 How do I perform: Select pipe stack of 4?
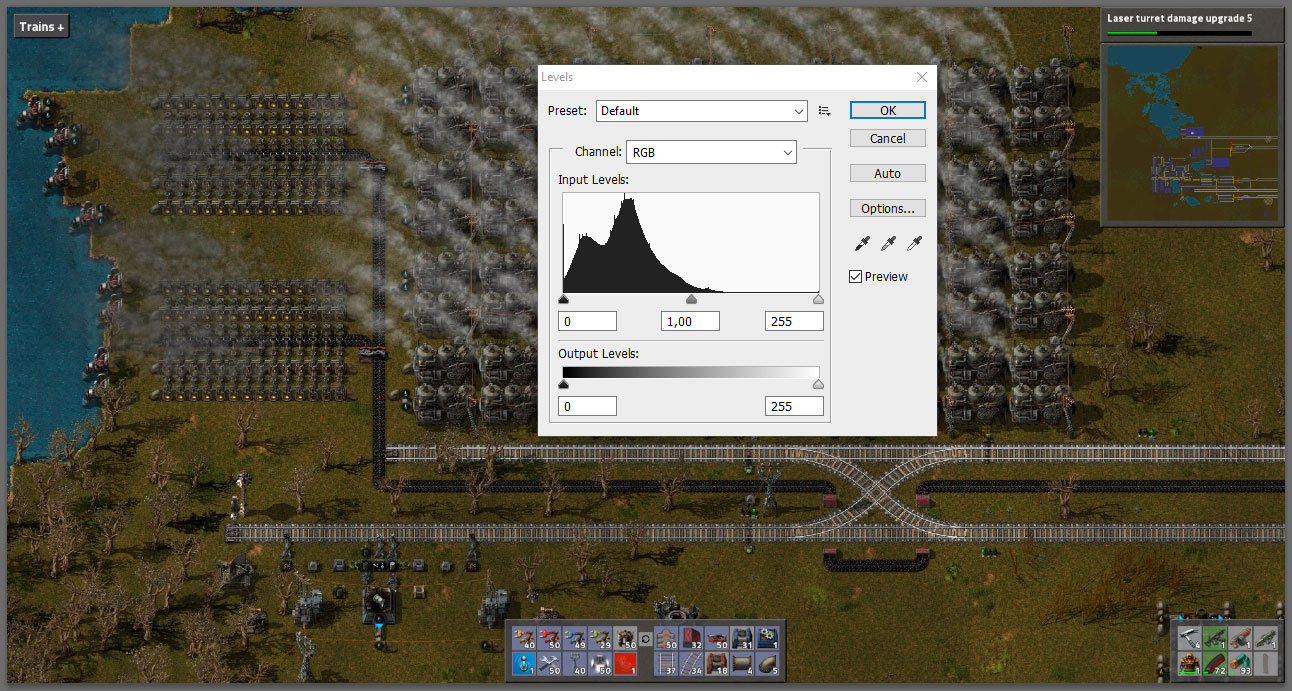[742, 663]
